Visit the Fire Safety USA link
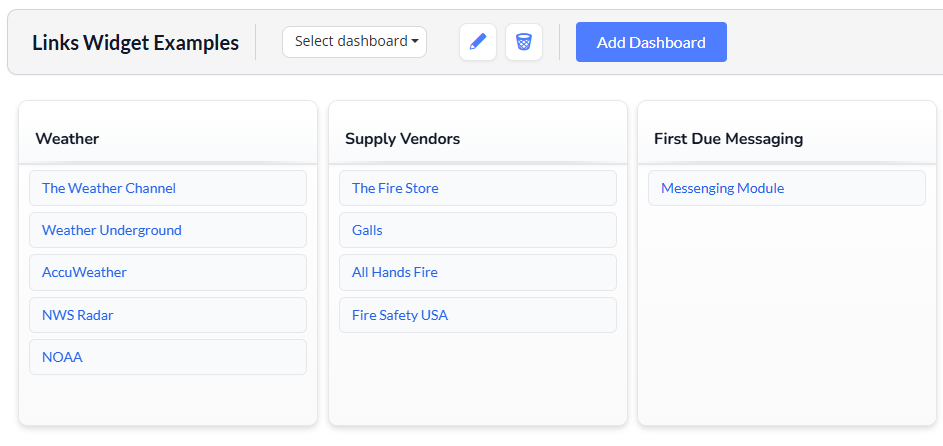The height and width of the screenshot is (446, 943). coord(400,315)
